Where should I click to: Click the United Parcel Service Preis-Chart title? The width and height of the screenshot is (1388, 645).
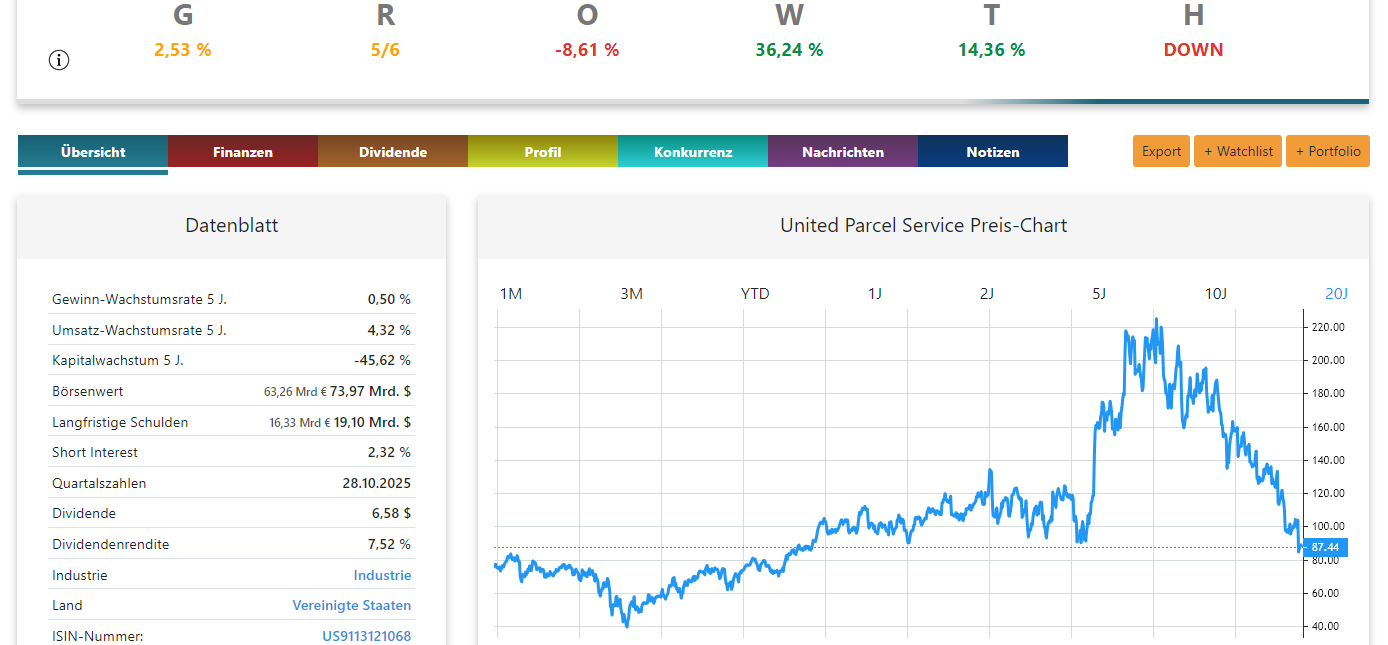[923, 226]
